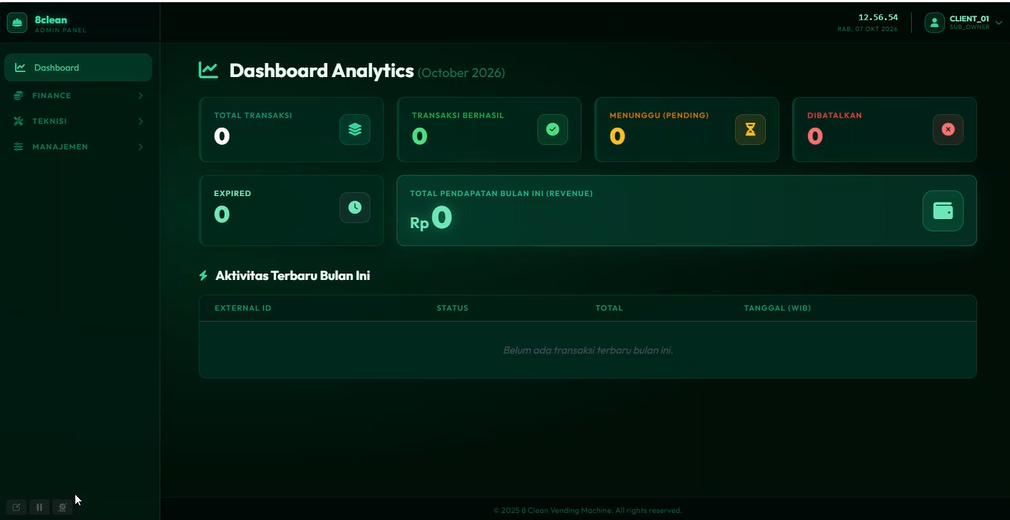1010x520 pixels.
Task: Click the CLIENT_01 user avatar icon
Action: pyautogui.click(x=935, y=23)
